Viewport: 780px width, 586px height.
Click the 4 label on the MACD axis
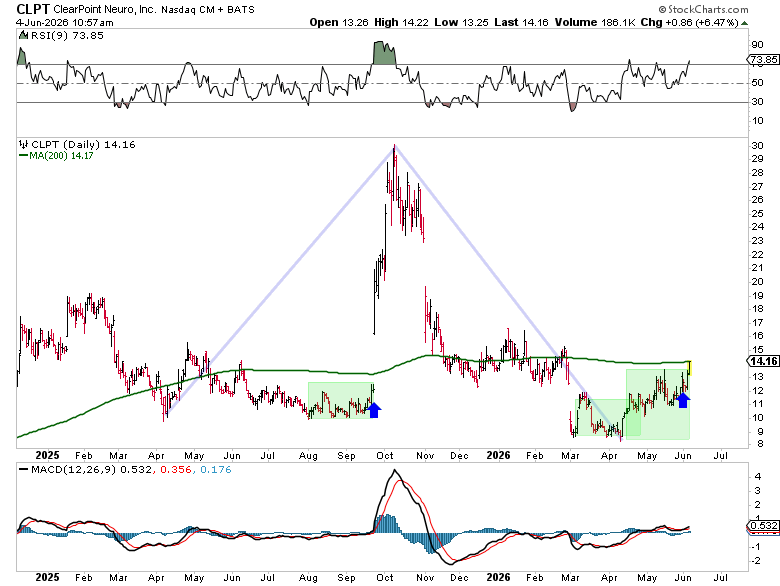758,477
